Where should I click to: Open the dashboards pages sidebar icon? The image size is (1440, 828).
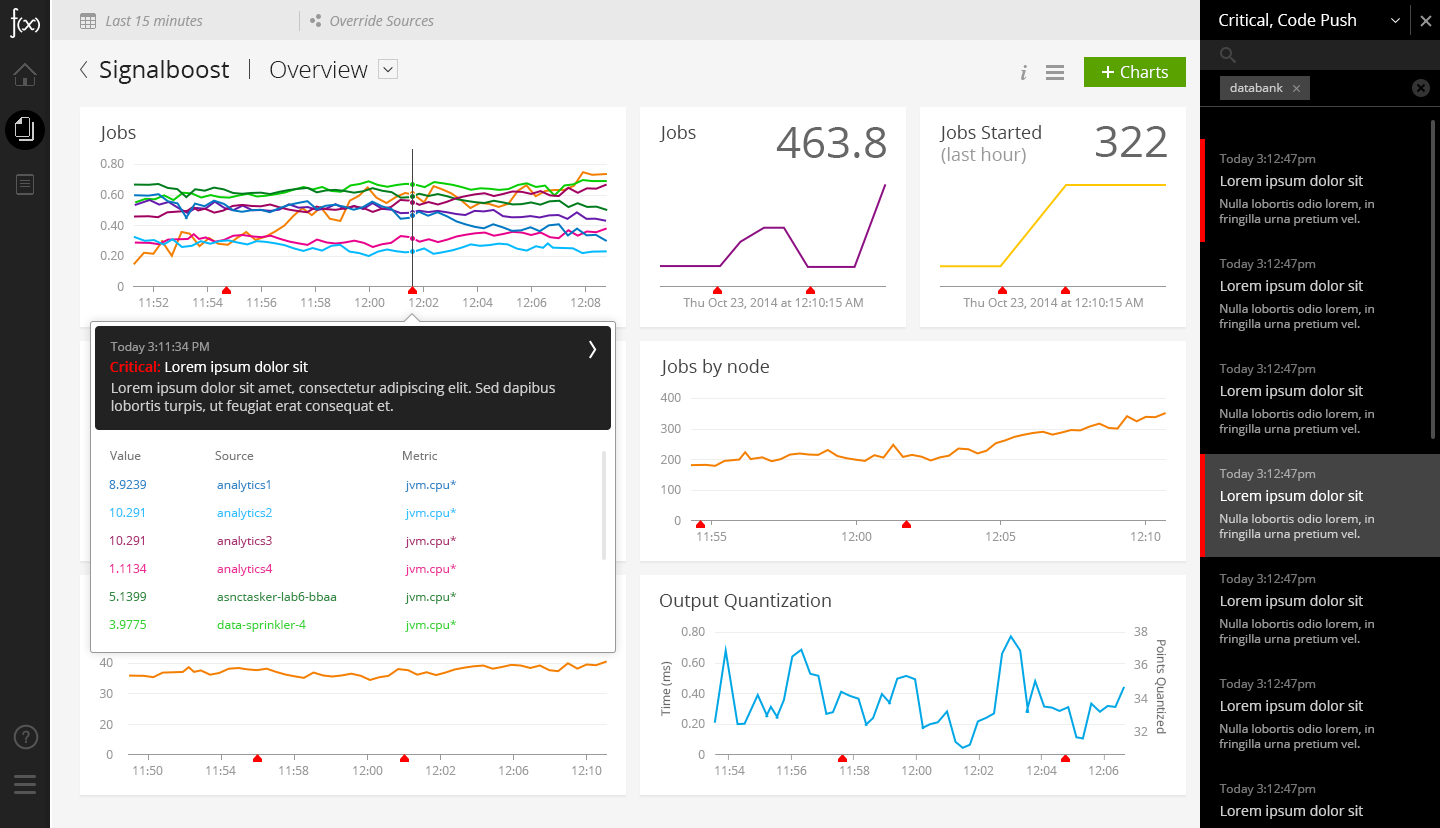click(25, 130)
